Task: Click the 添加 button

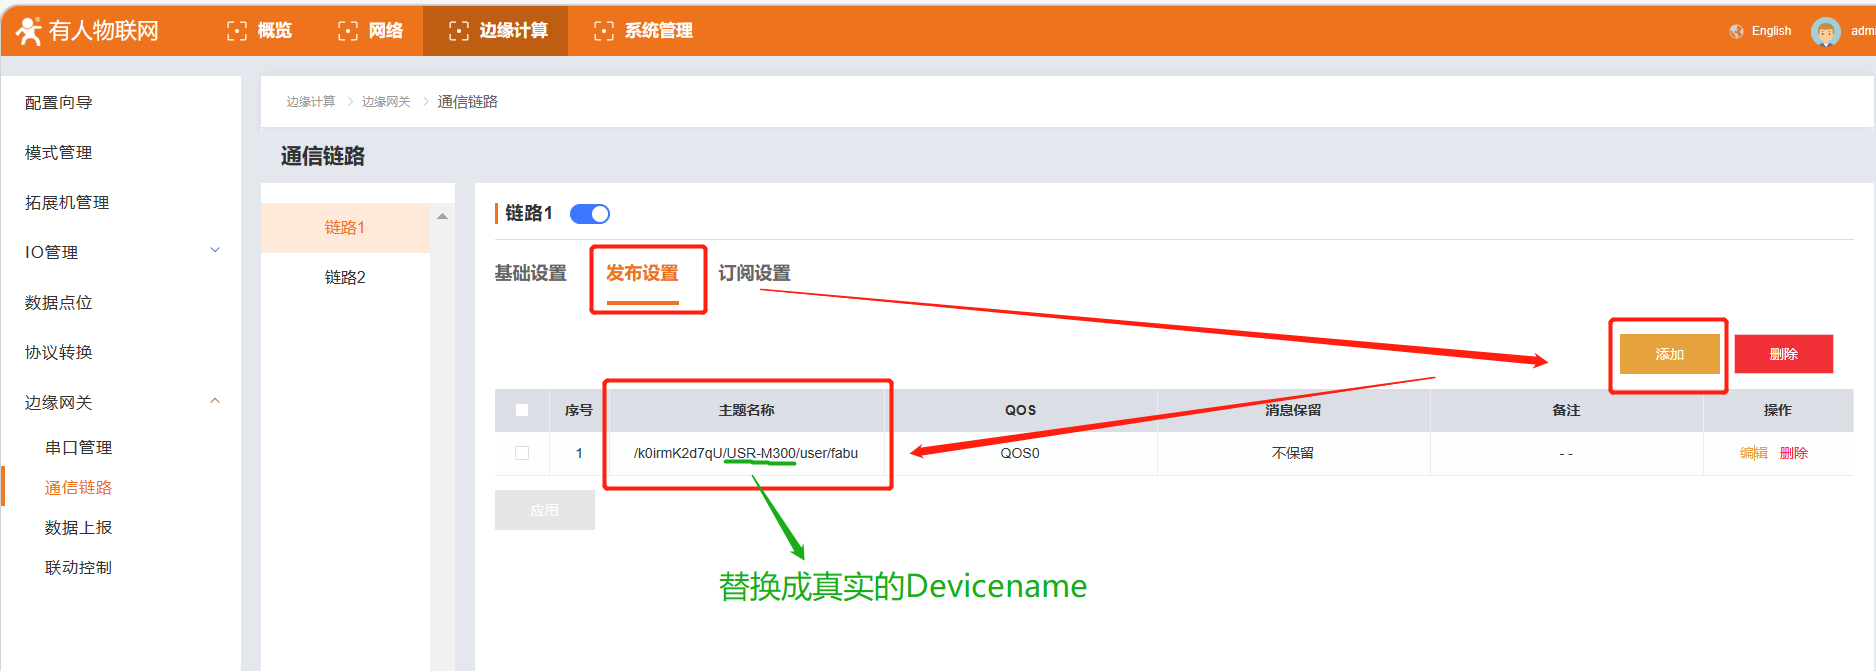Action: click(1669, 354)
